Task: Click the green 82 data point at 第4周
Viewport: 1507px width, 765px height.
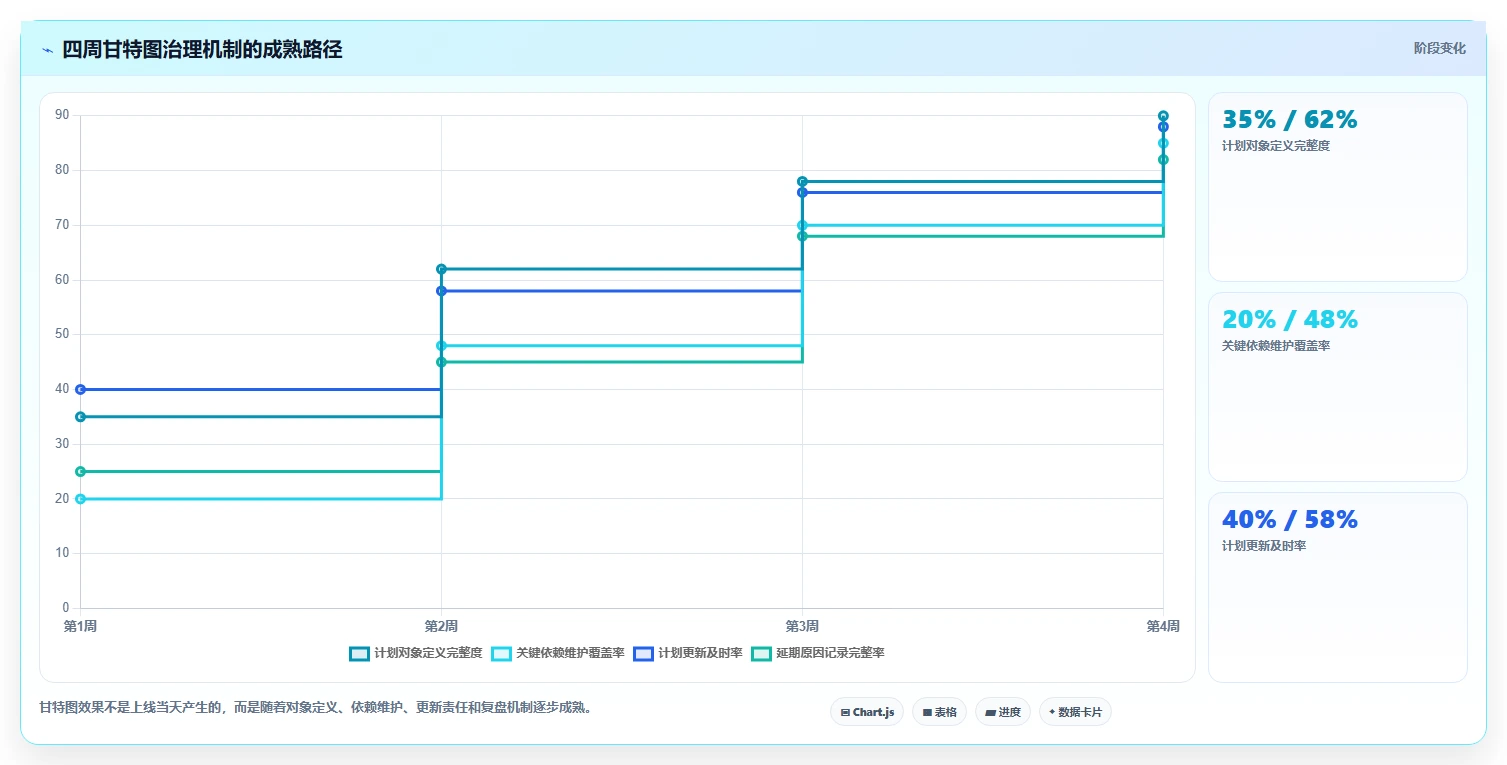Action: [x=1163, y=159]
